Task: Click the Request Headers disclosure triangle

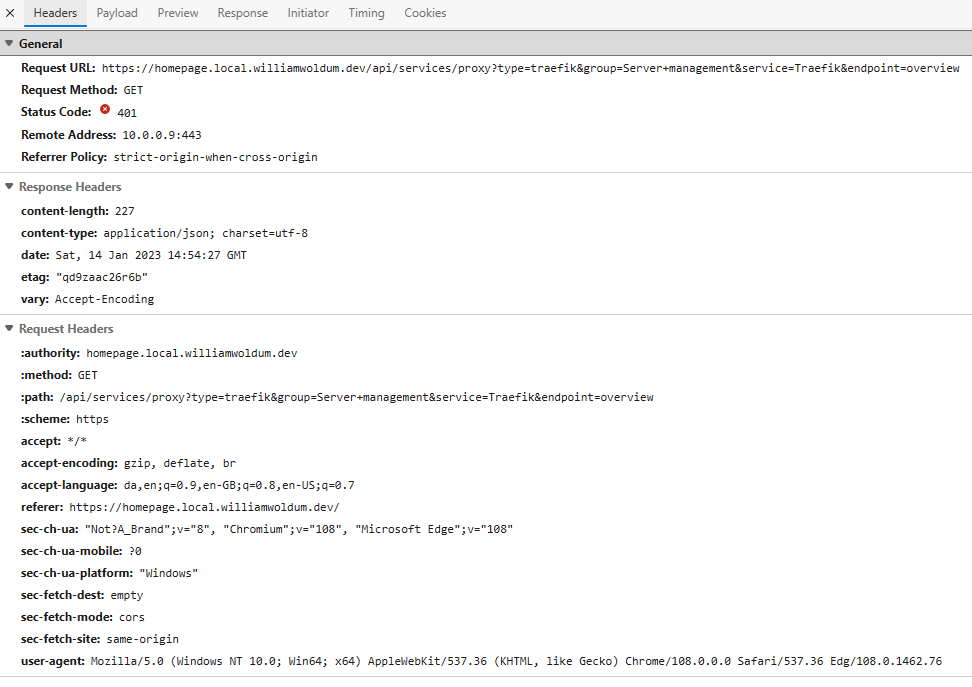Action: [x=9, y=328]
